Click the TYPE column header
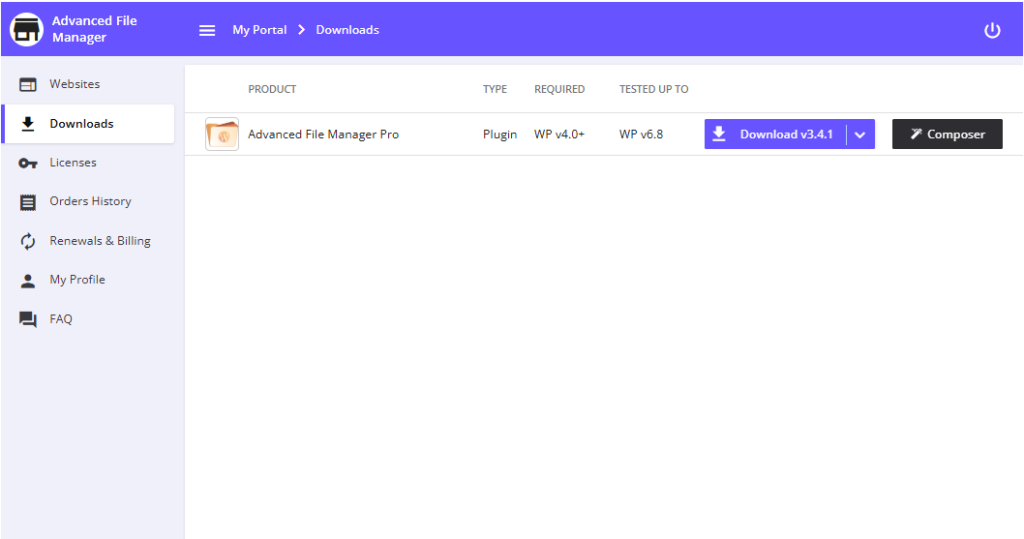 pos(494,90)
